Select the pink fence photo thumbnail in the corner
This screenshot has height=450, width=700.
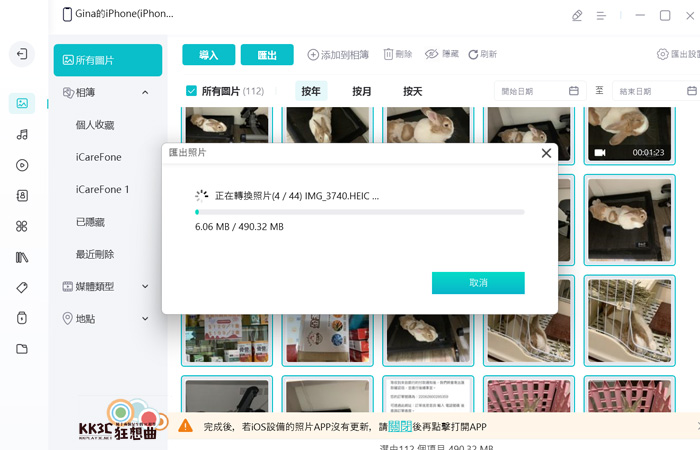[x=629, y=394]
